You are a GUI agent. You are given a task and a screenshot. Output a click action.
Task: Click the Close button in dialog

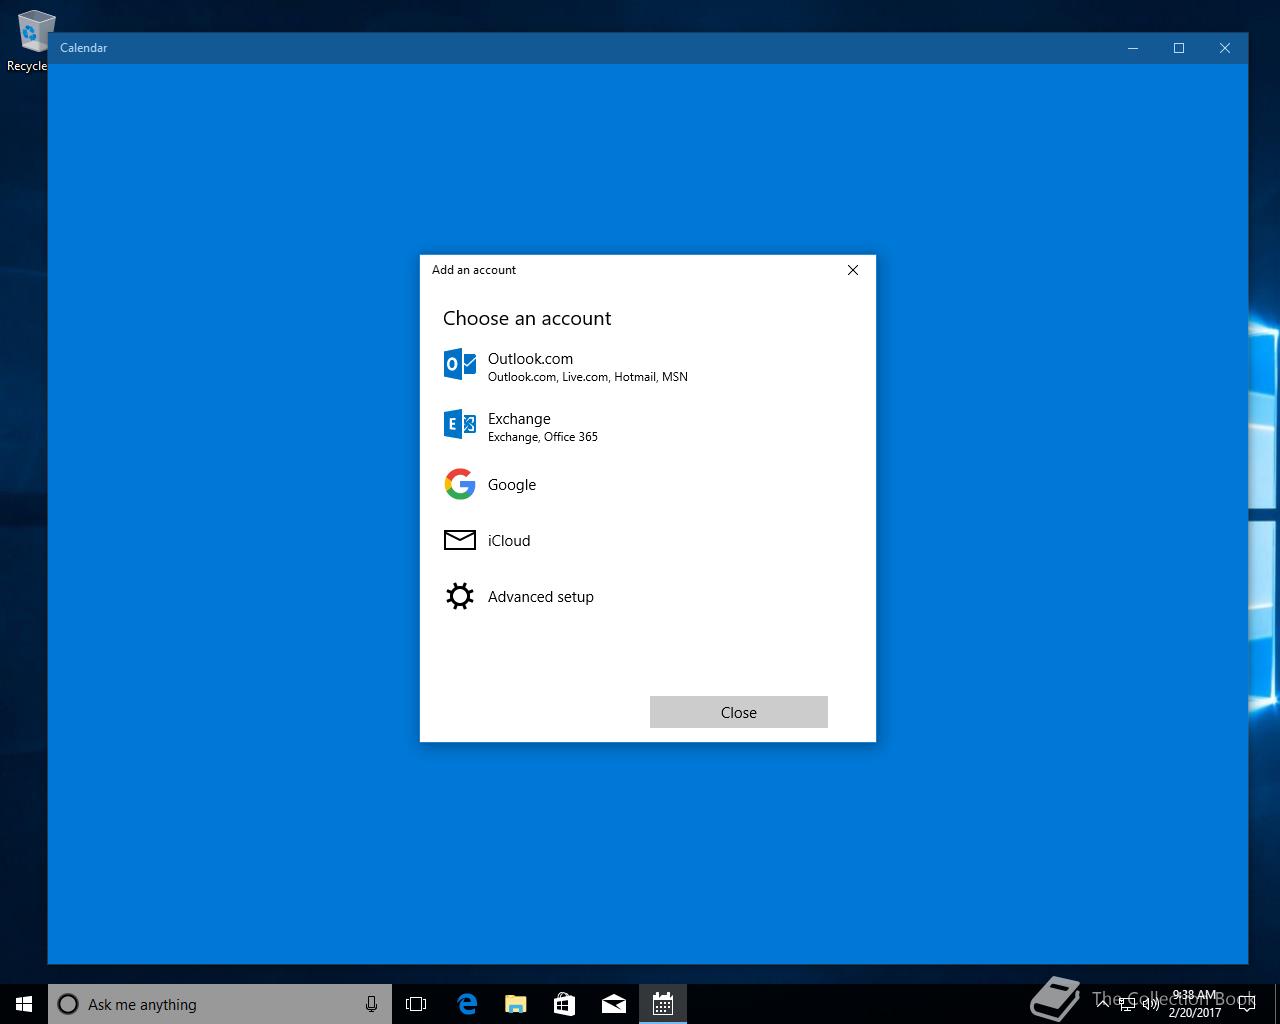pyautogui.click(x=739, y=712)
